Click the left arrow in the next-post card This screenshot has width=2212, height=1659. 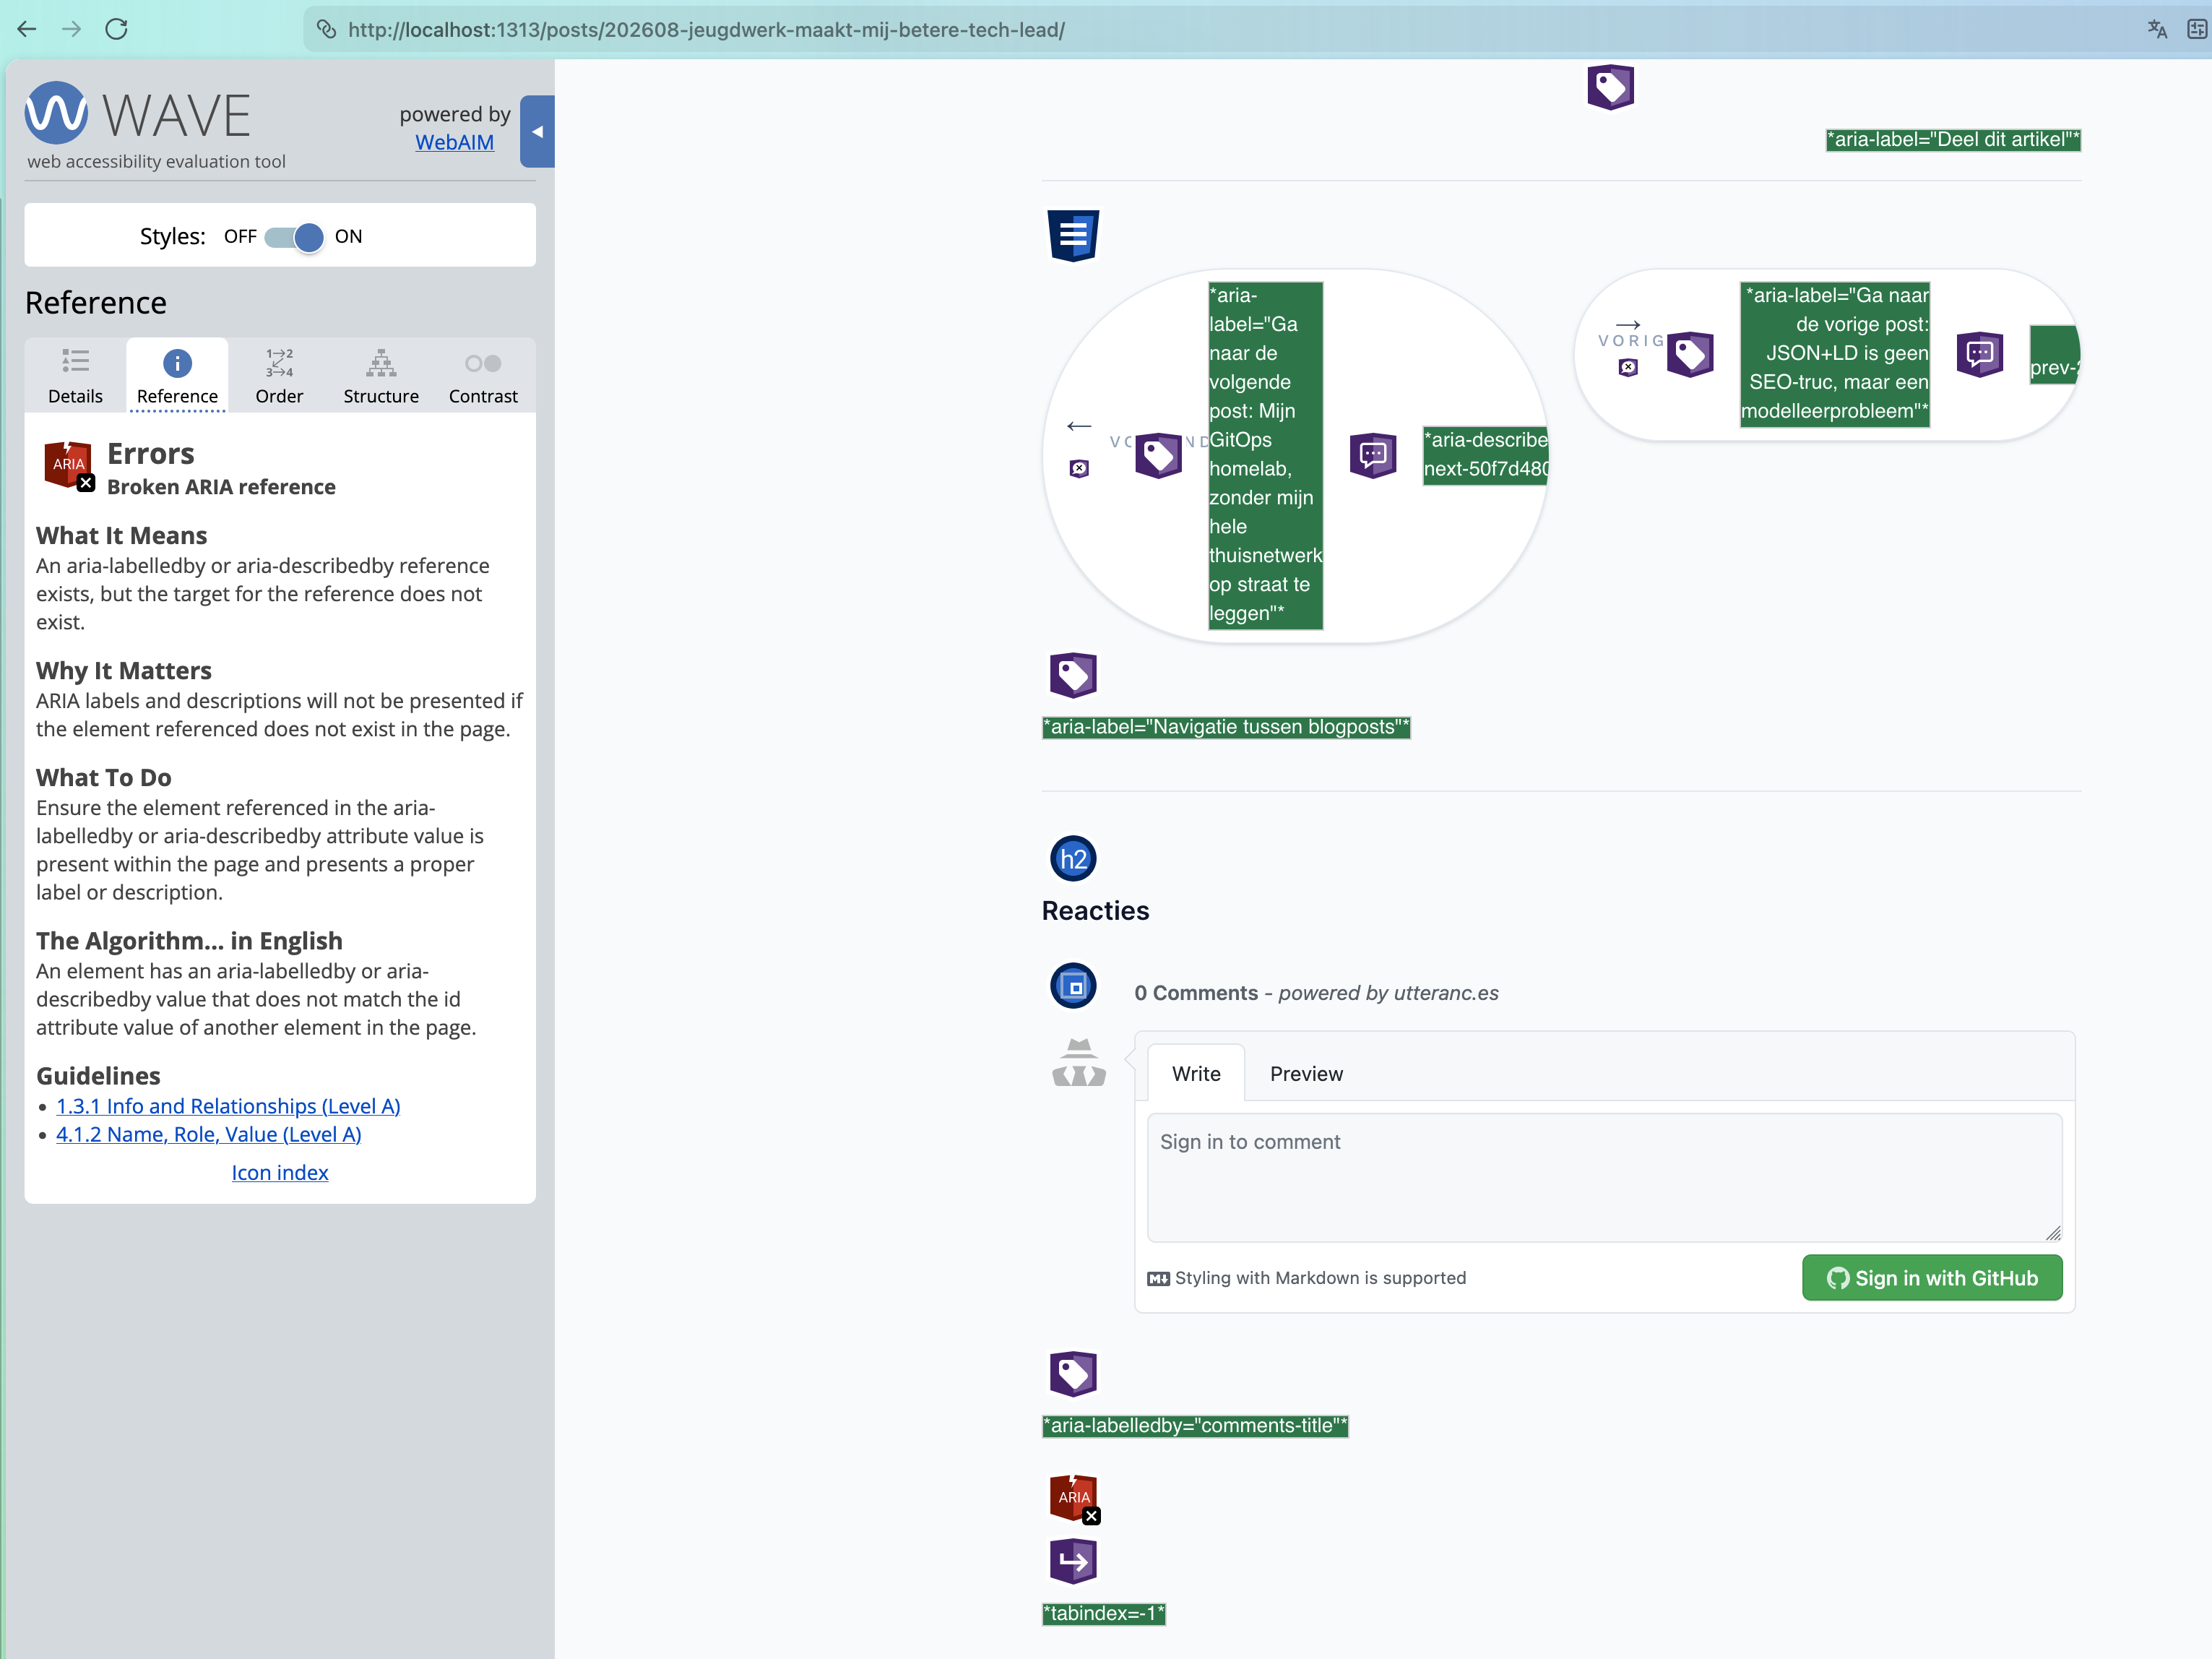click(x=1078, y=426)
